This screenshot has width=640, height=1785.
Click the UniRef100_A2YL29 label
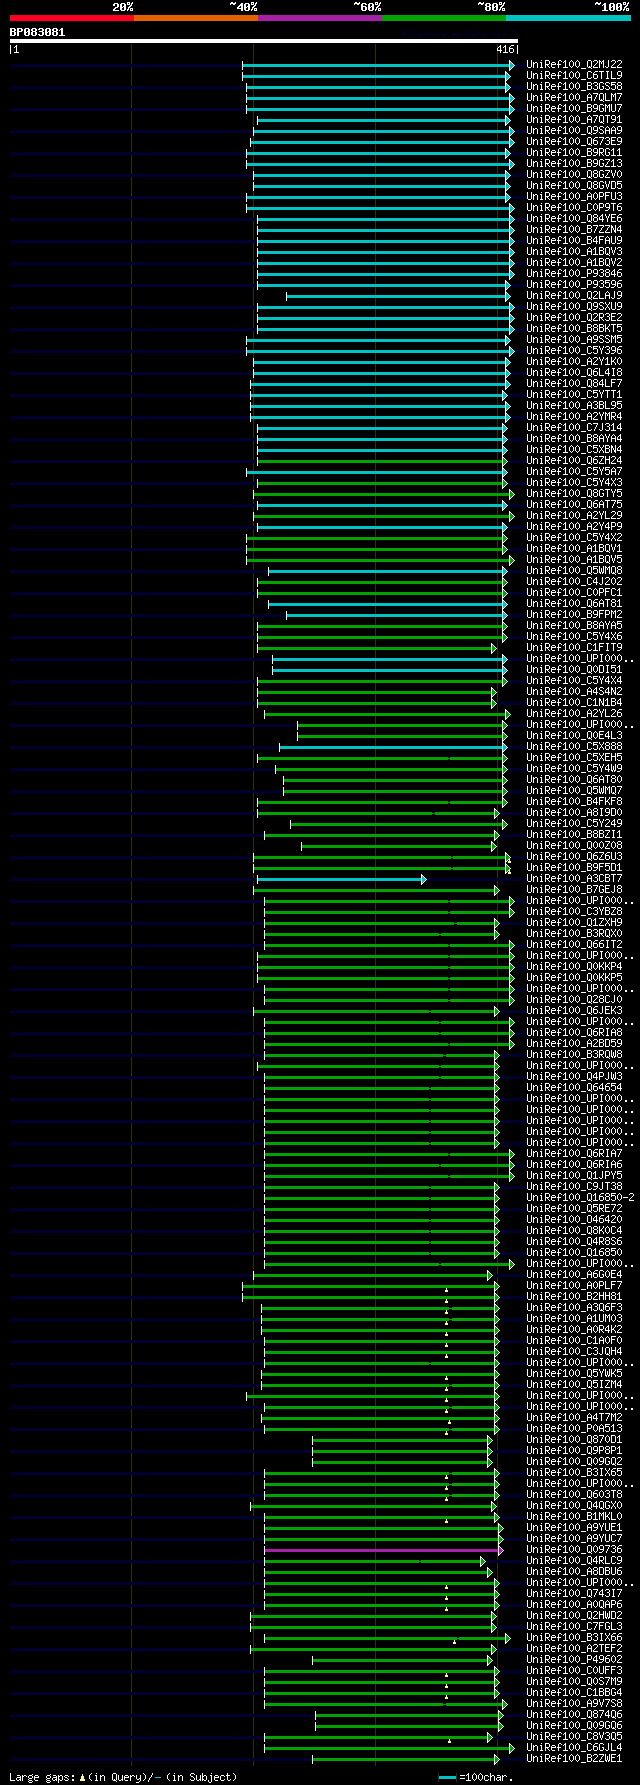(574, 515)
